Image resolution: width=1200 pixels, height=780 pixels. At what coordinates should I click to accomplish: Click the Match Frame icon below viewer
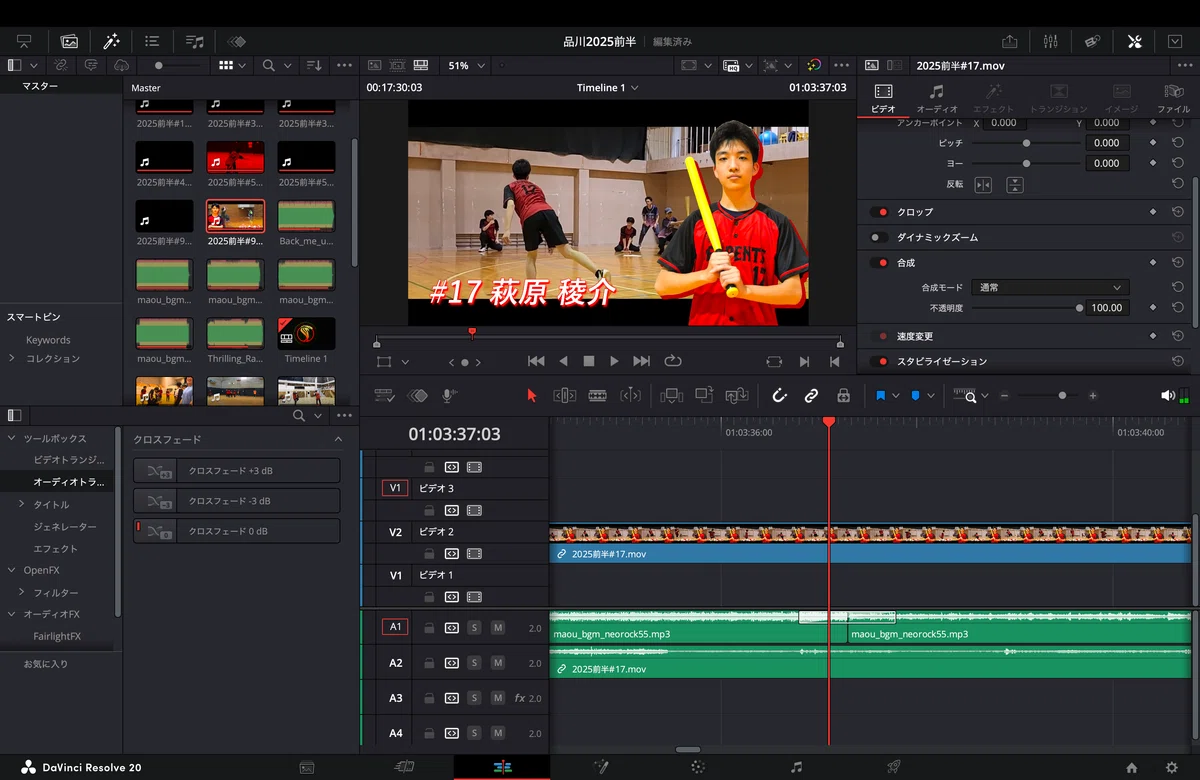pyautogui.click(x=774, y=361)
